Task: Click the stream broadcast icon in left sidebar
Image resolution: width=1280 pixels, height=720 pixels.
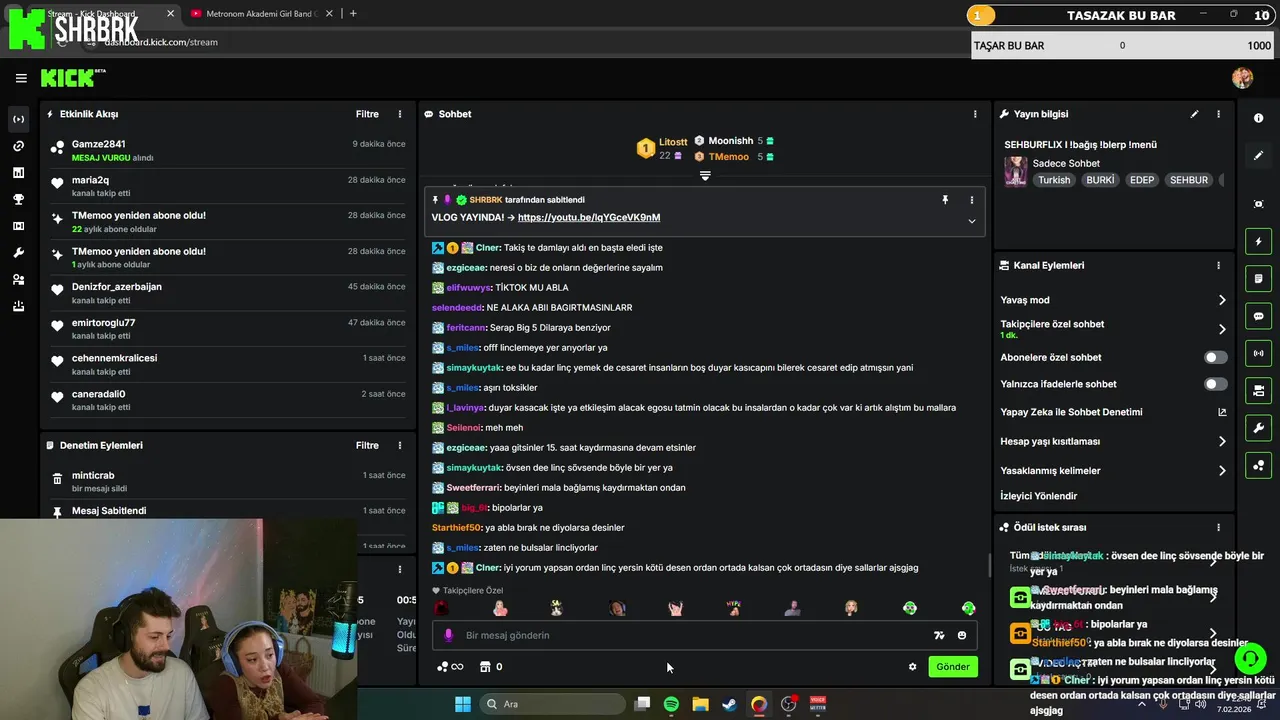Action: 18,119
